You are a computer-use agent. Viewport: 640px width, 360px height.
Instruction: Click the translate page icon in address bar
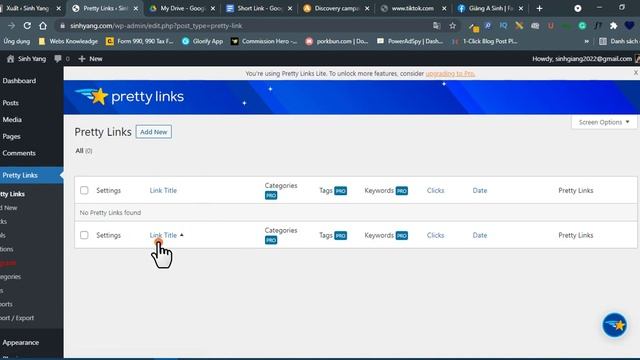point(437,26)
